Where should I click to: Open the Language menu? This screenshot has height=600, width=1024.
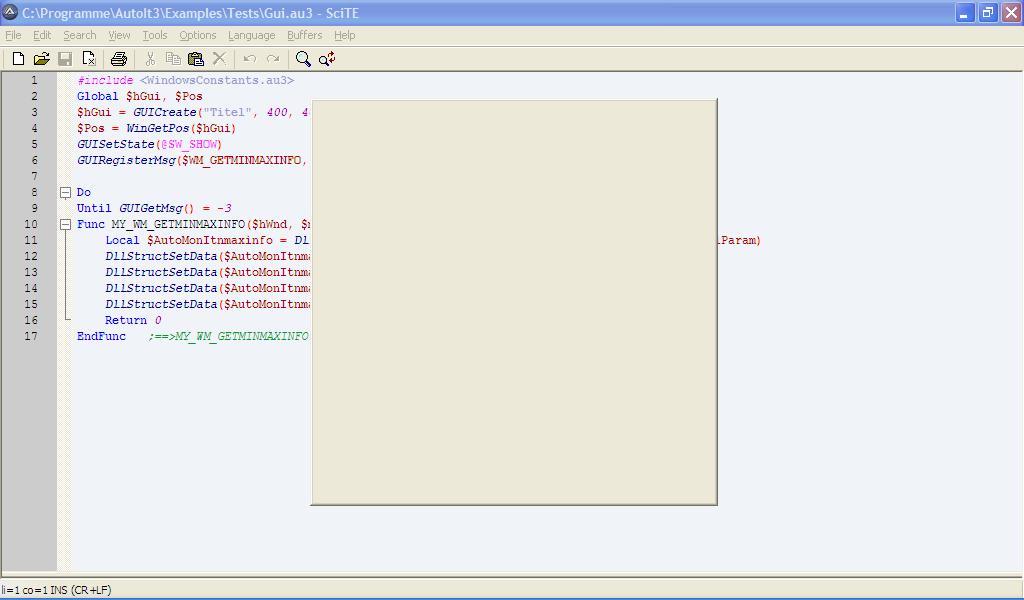click(x=251, y=35)
